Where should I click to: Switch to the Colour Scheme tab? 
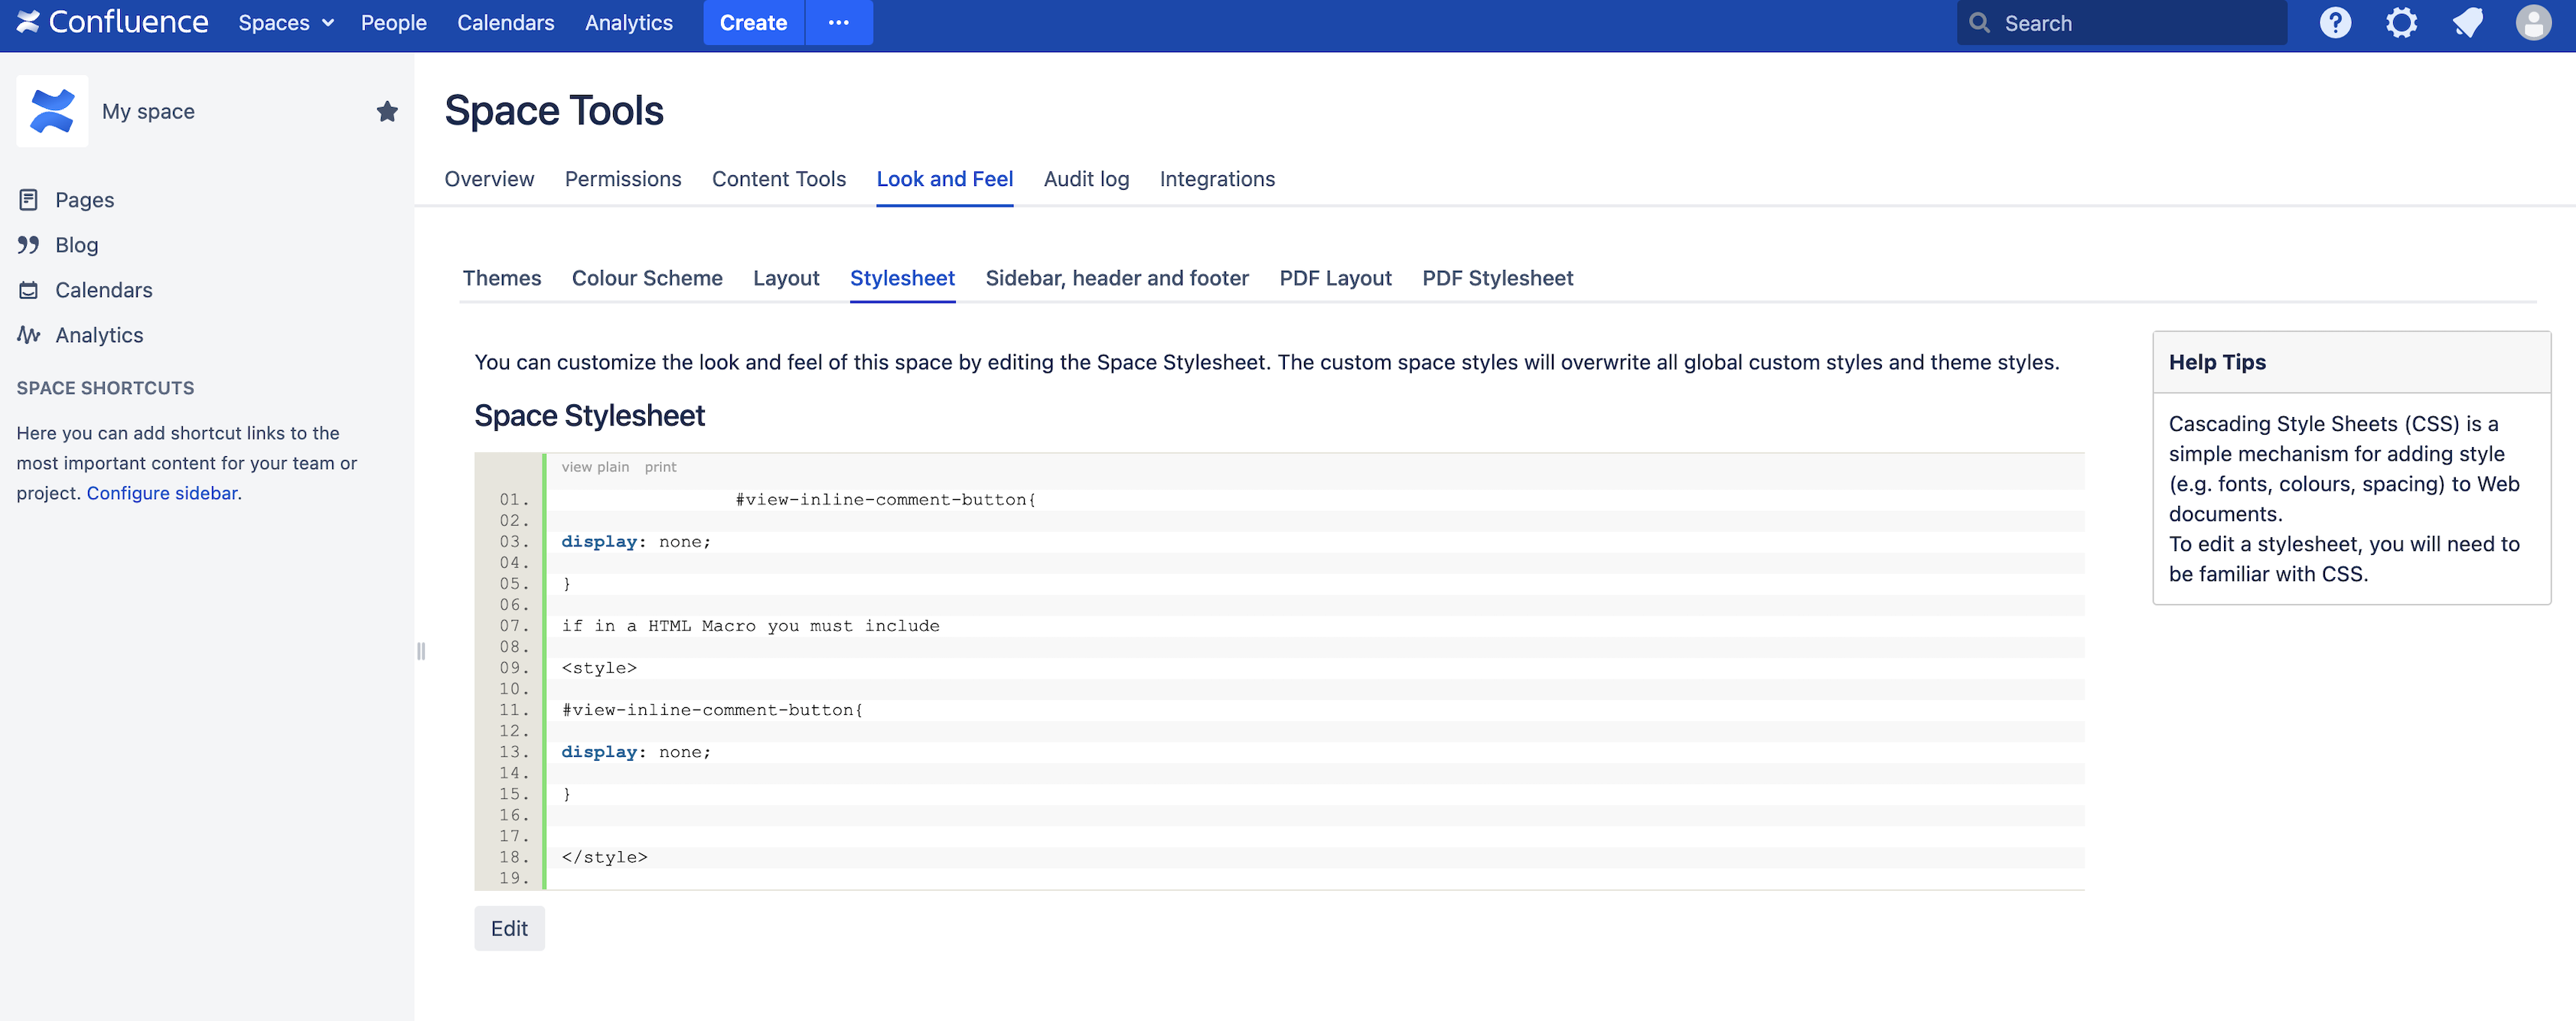646,278
